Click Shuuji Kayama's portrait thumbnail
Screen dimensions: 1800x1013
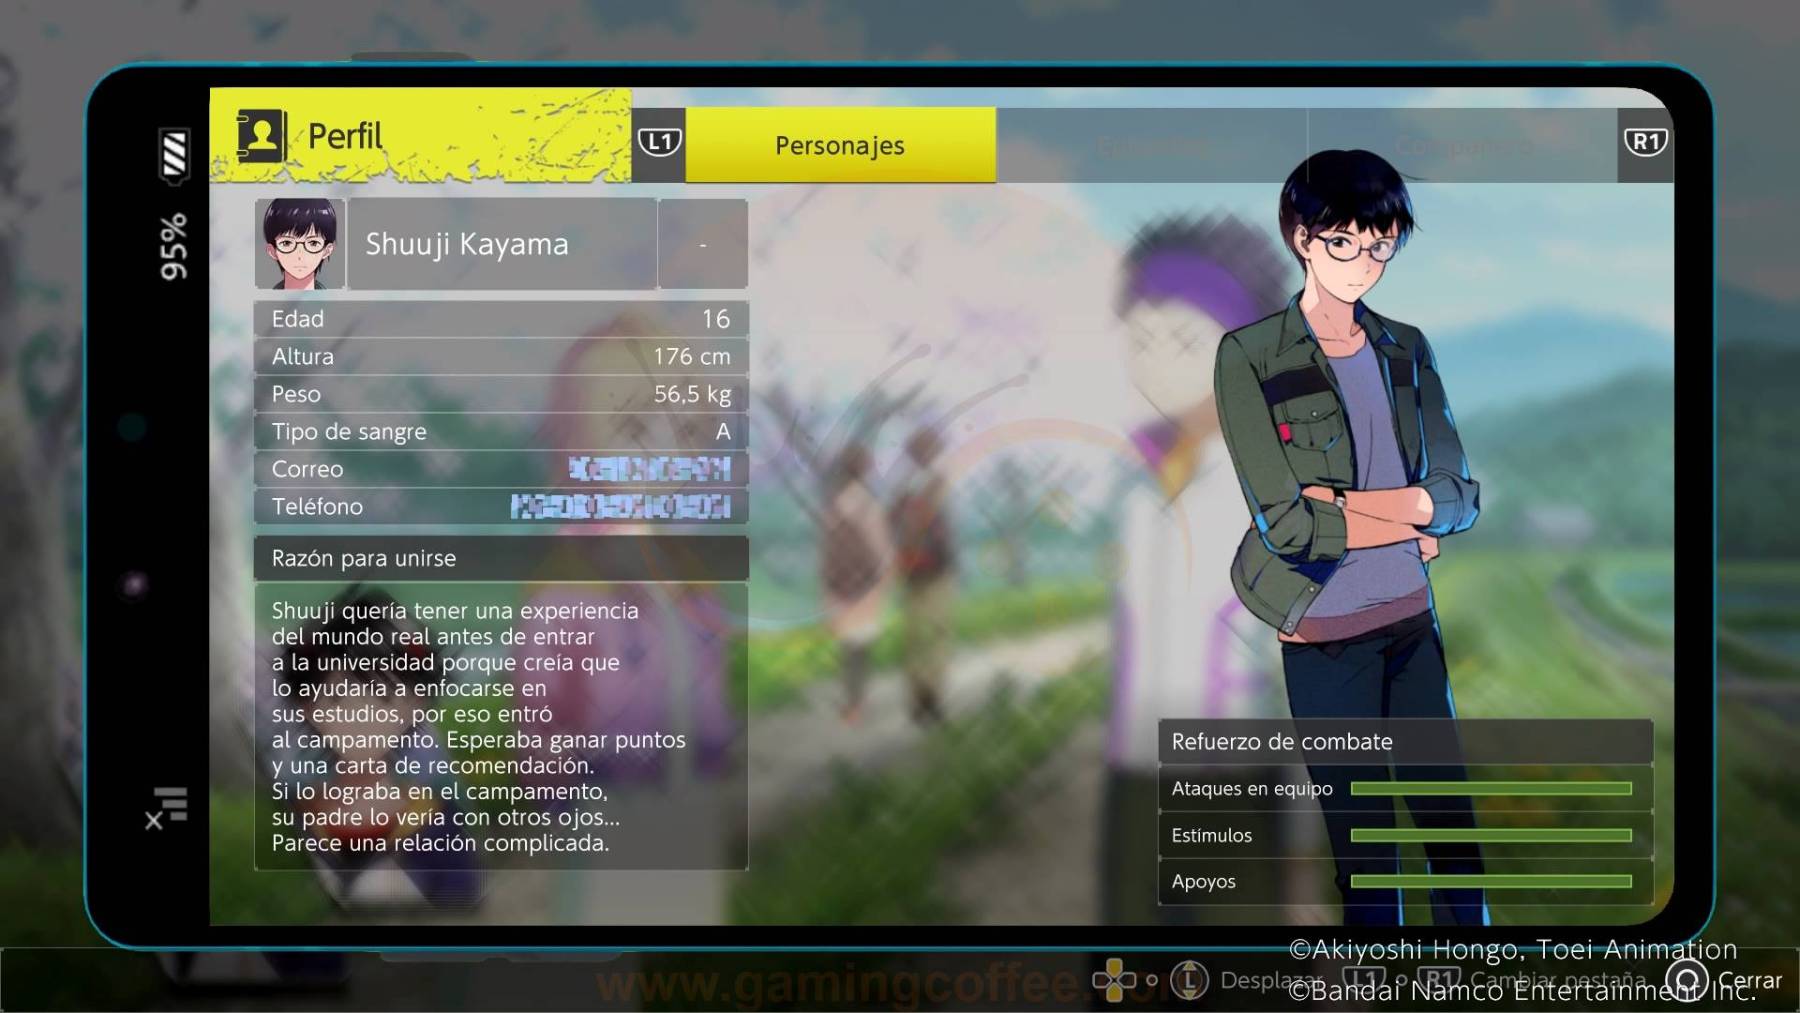click(300, 244)
